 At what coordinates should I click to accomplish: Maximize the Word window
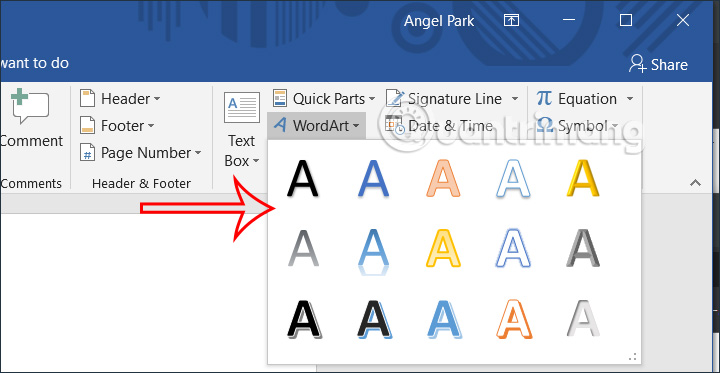click(x=625, y=20)
